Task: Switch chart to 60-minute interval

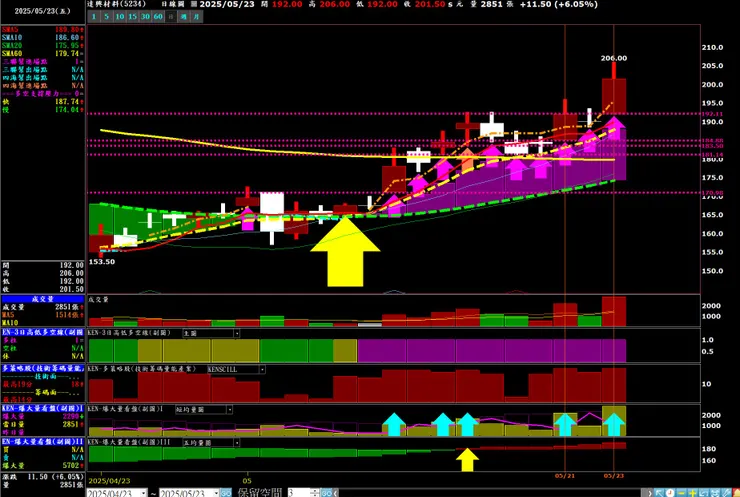Action: (x=158, y=17)
